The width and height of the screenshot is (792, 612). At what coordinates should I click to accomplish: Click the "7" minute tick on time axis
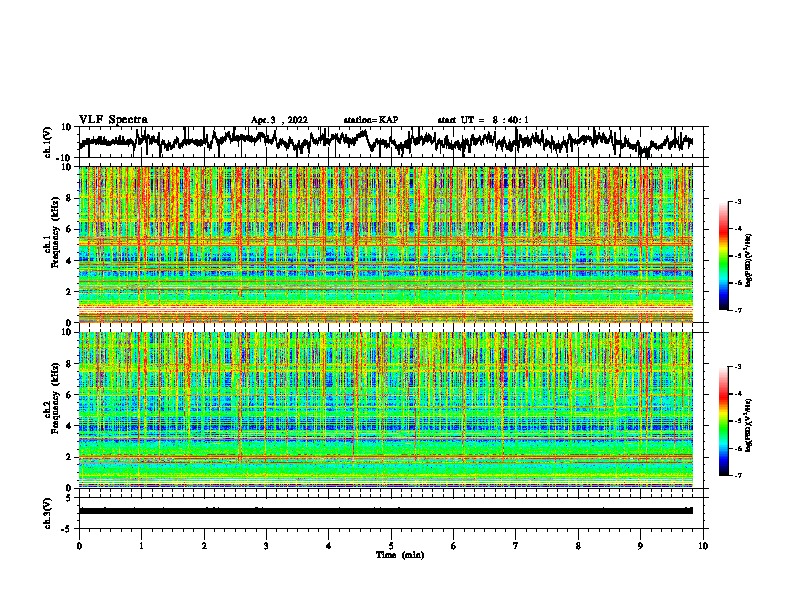coord(516,546)
